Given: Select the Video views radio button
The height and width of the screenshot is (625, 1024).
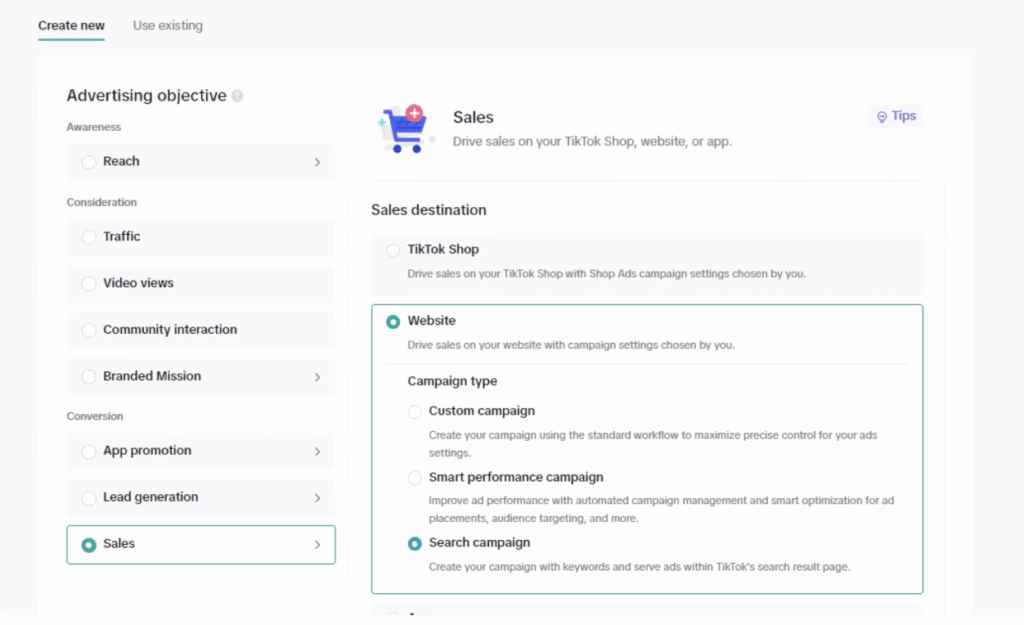Looking at the screenshot, I should click(x=89, y=283).
